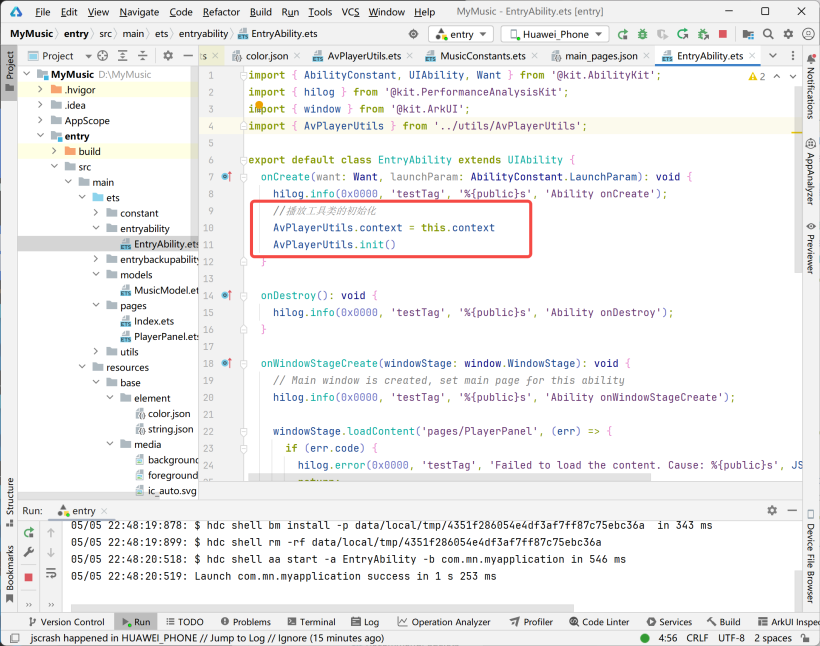The width and height of the screenshot is (820, 646).
Task: Expand the utils folder
Action: click(x=96, y=352)
